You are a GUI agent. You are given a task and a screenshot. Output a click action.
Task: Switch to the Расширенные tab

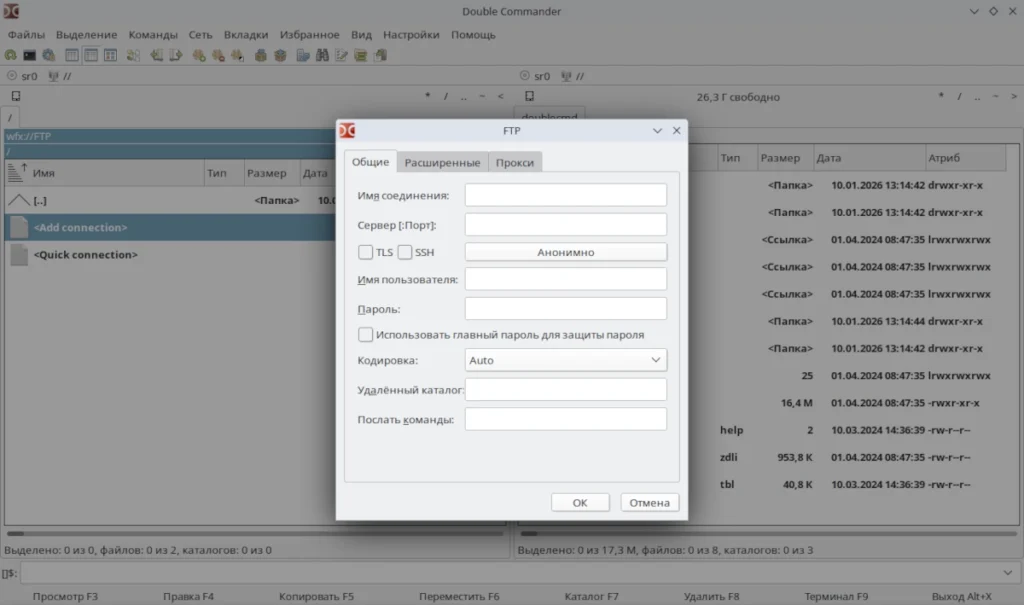coord(442,162)
